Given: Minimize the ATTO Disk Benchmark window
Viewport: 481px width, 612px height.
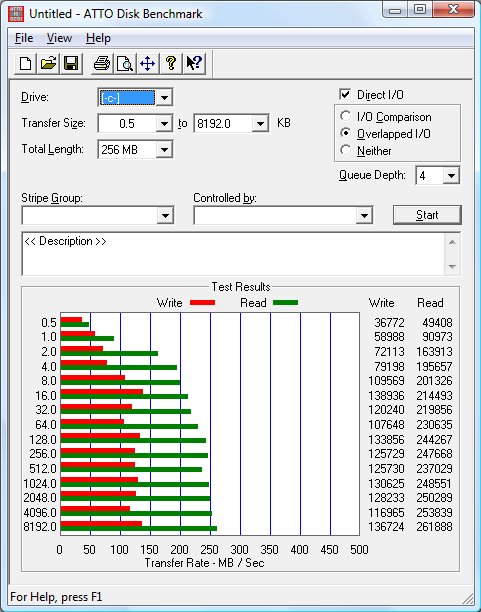Looking at the screenshot, I should 395,10.
